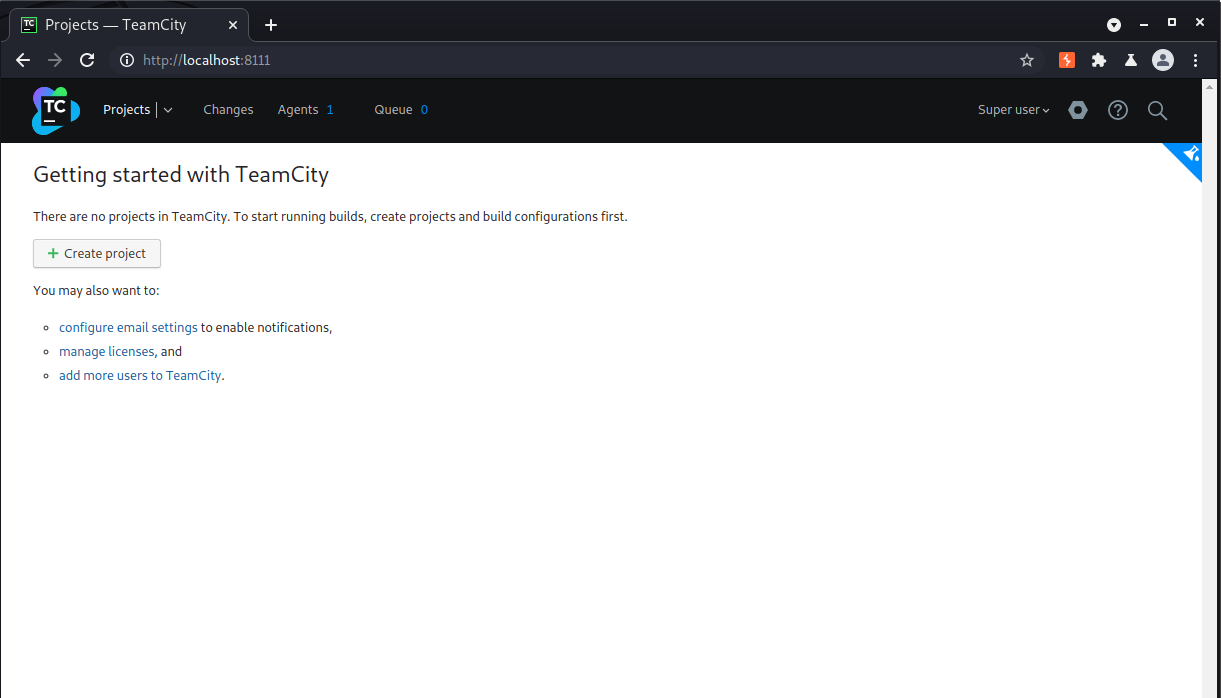Click the browser forward arrow

[55, 60]
